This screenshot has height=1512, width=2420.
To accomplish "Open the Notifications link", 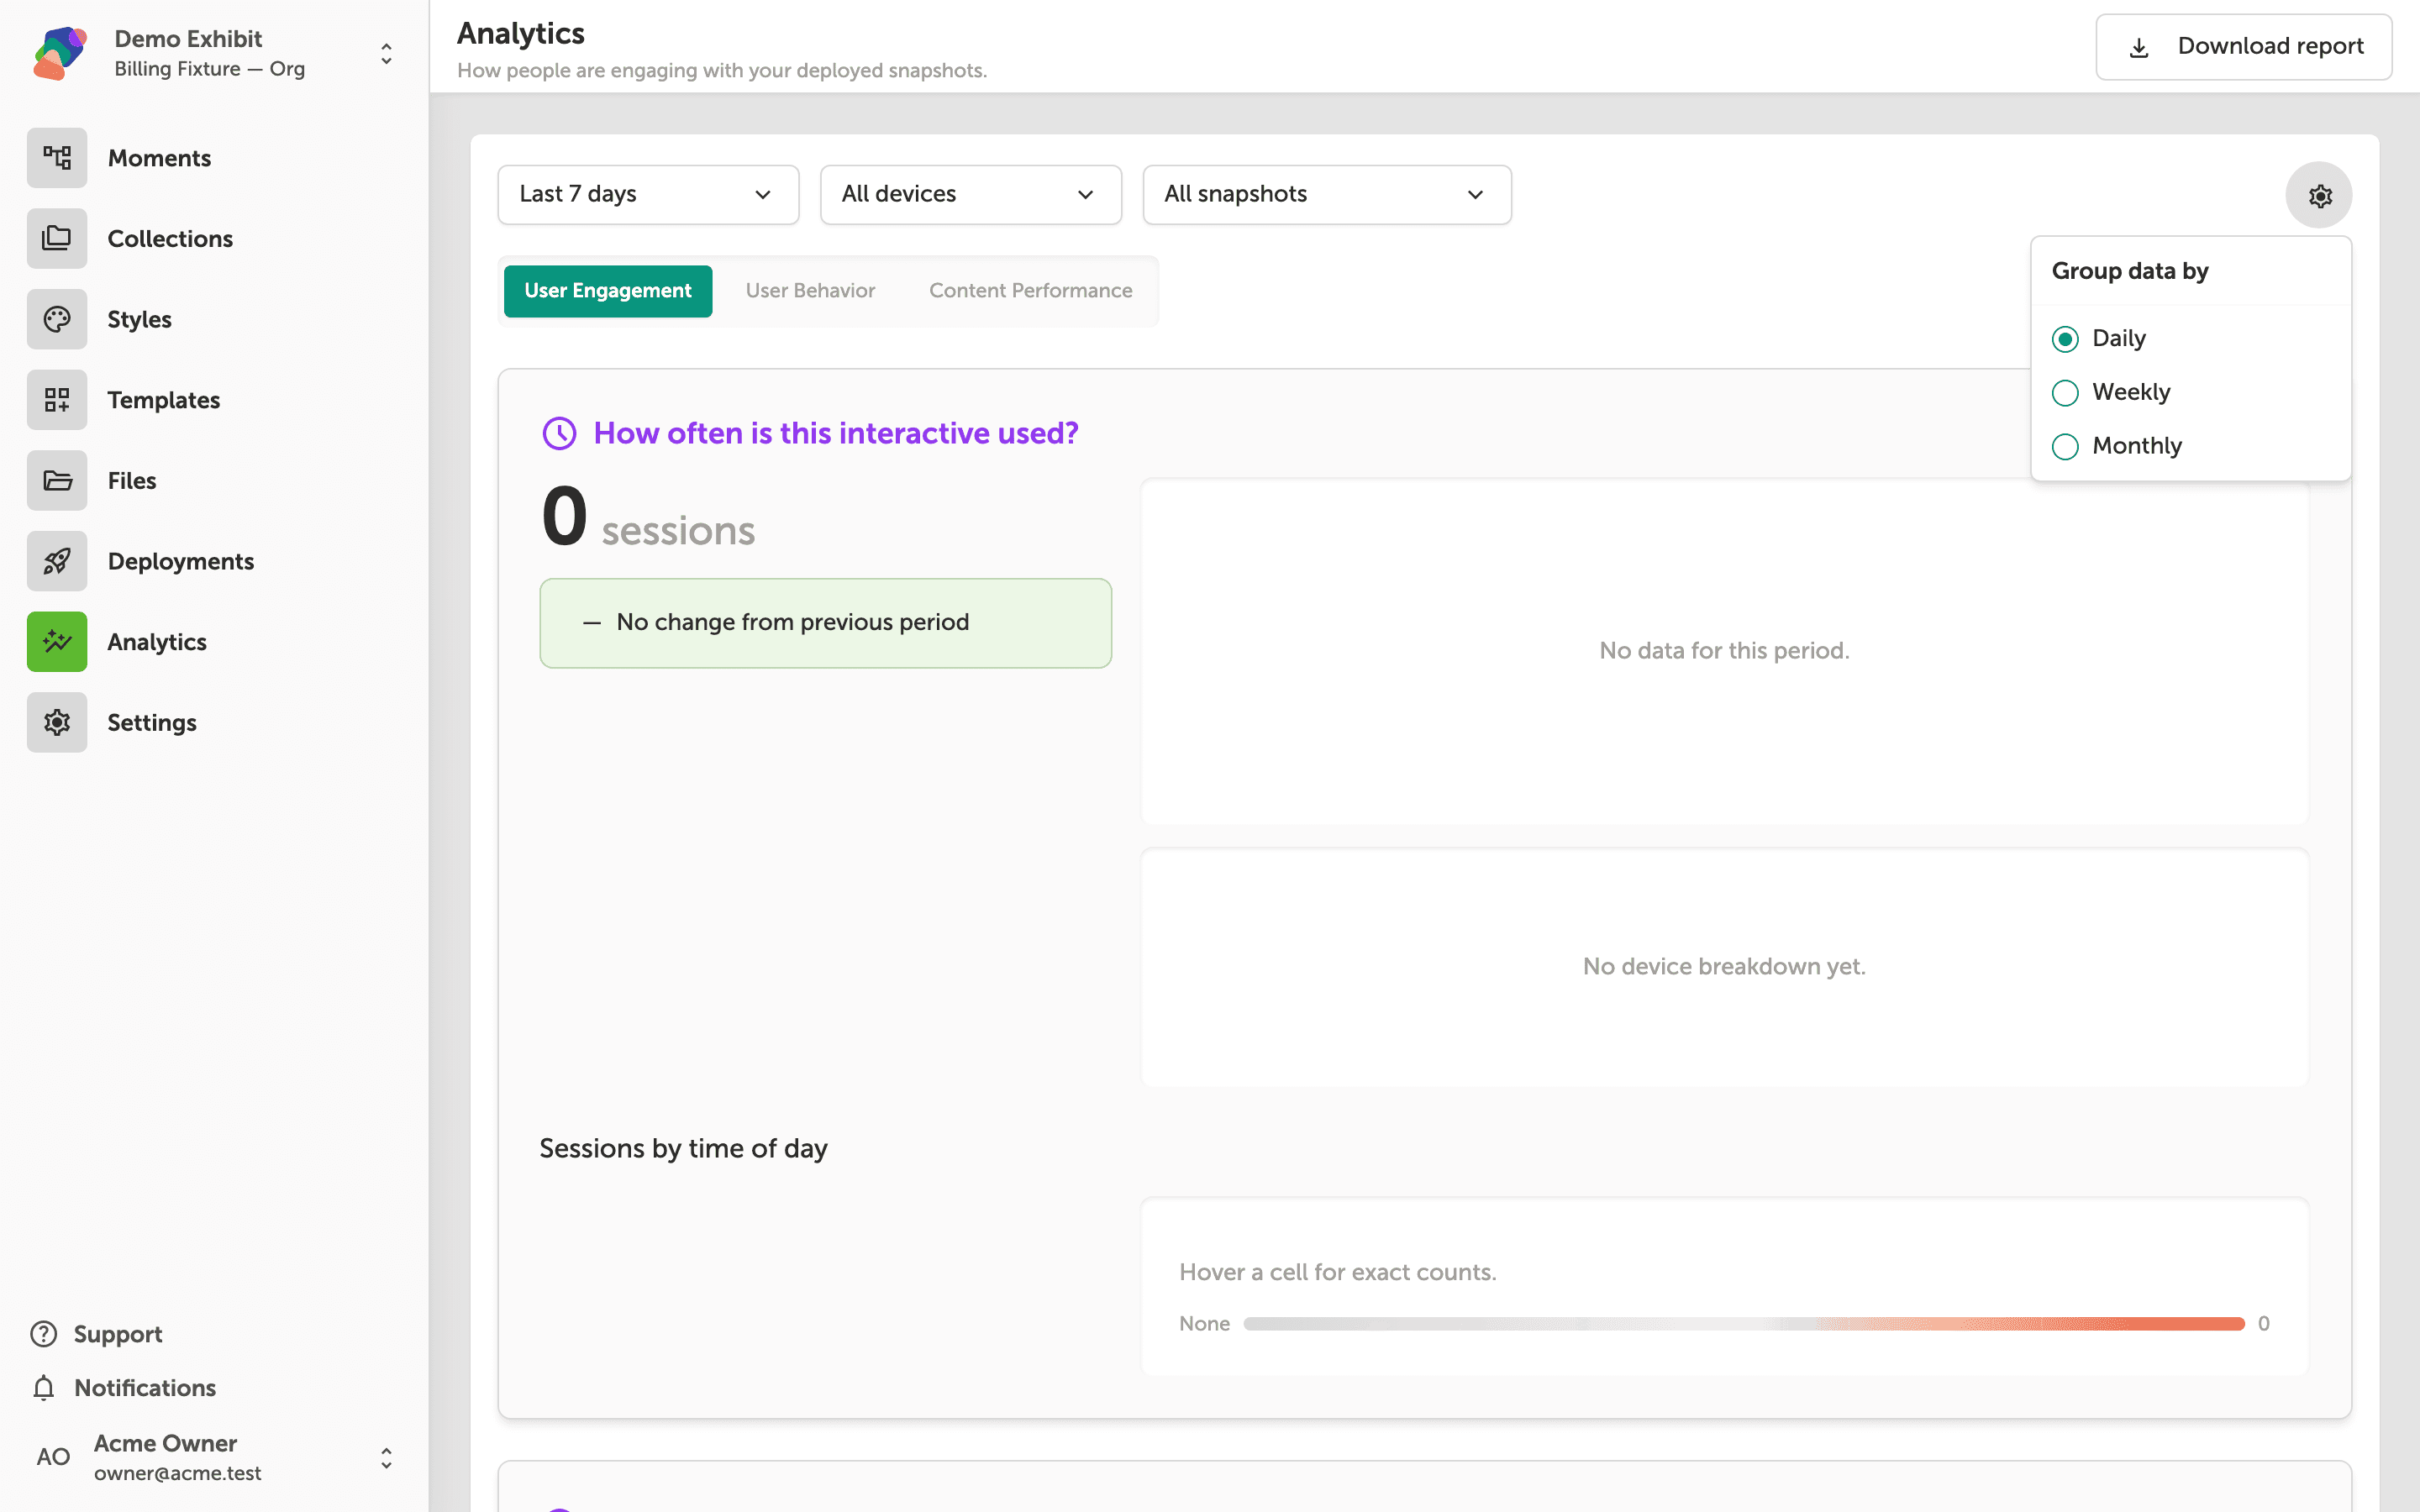I will tap(145, 1388).
